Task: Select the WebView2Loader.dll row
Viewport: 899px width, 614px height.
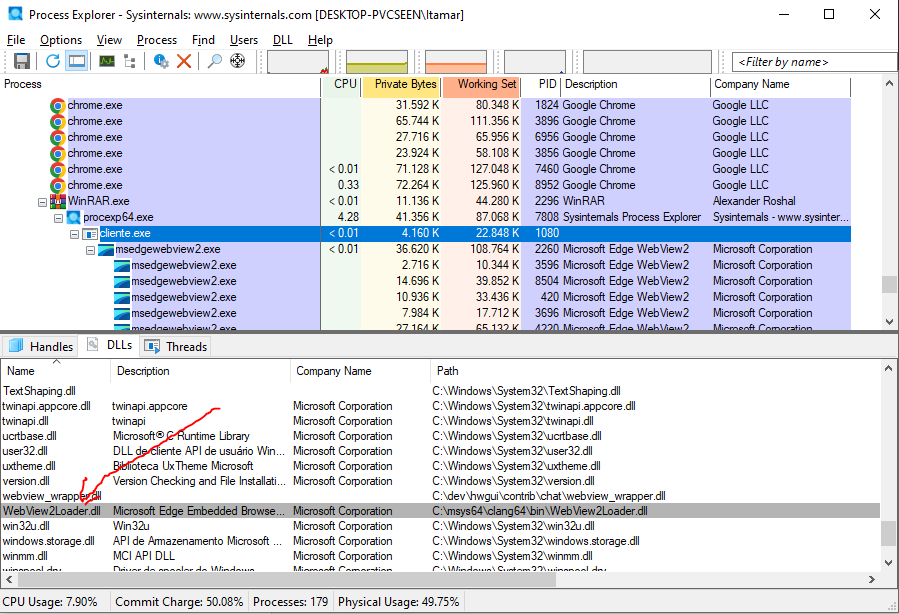Action: pos(440,511)
